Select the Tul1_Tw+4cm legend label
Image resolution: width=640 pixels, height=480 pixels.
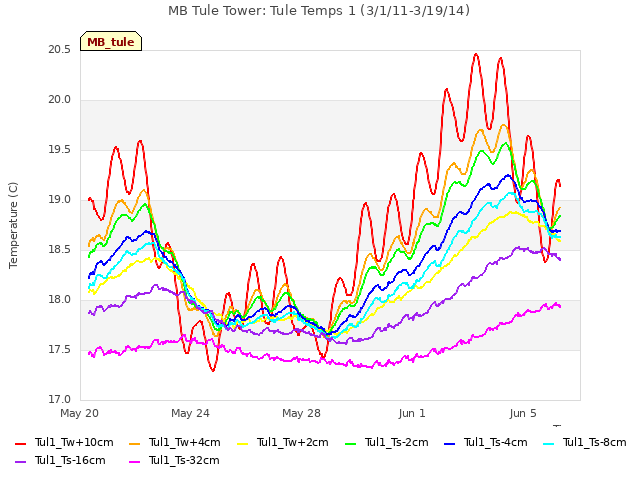[184, 442]
